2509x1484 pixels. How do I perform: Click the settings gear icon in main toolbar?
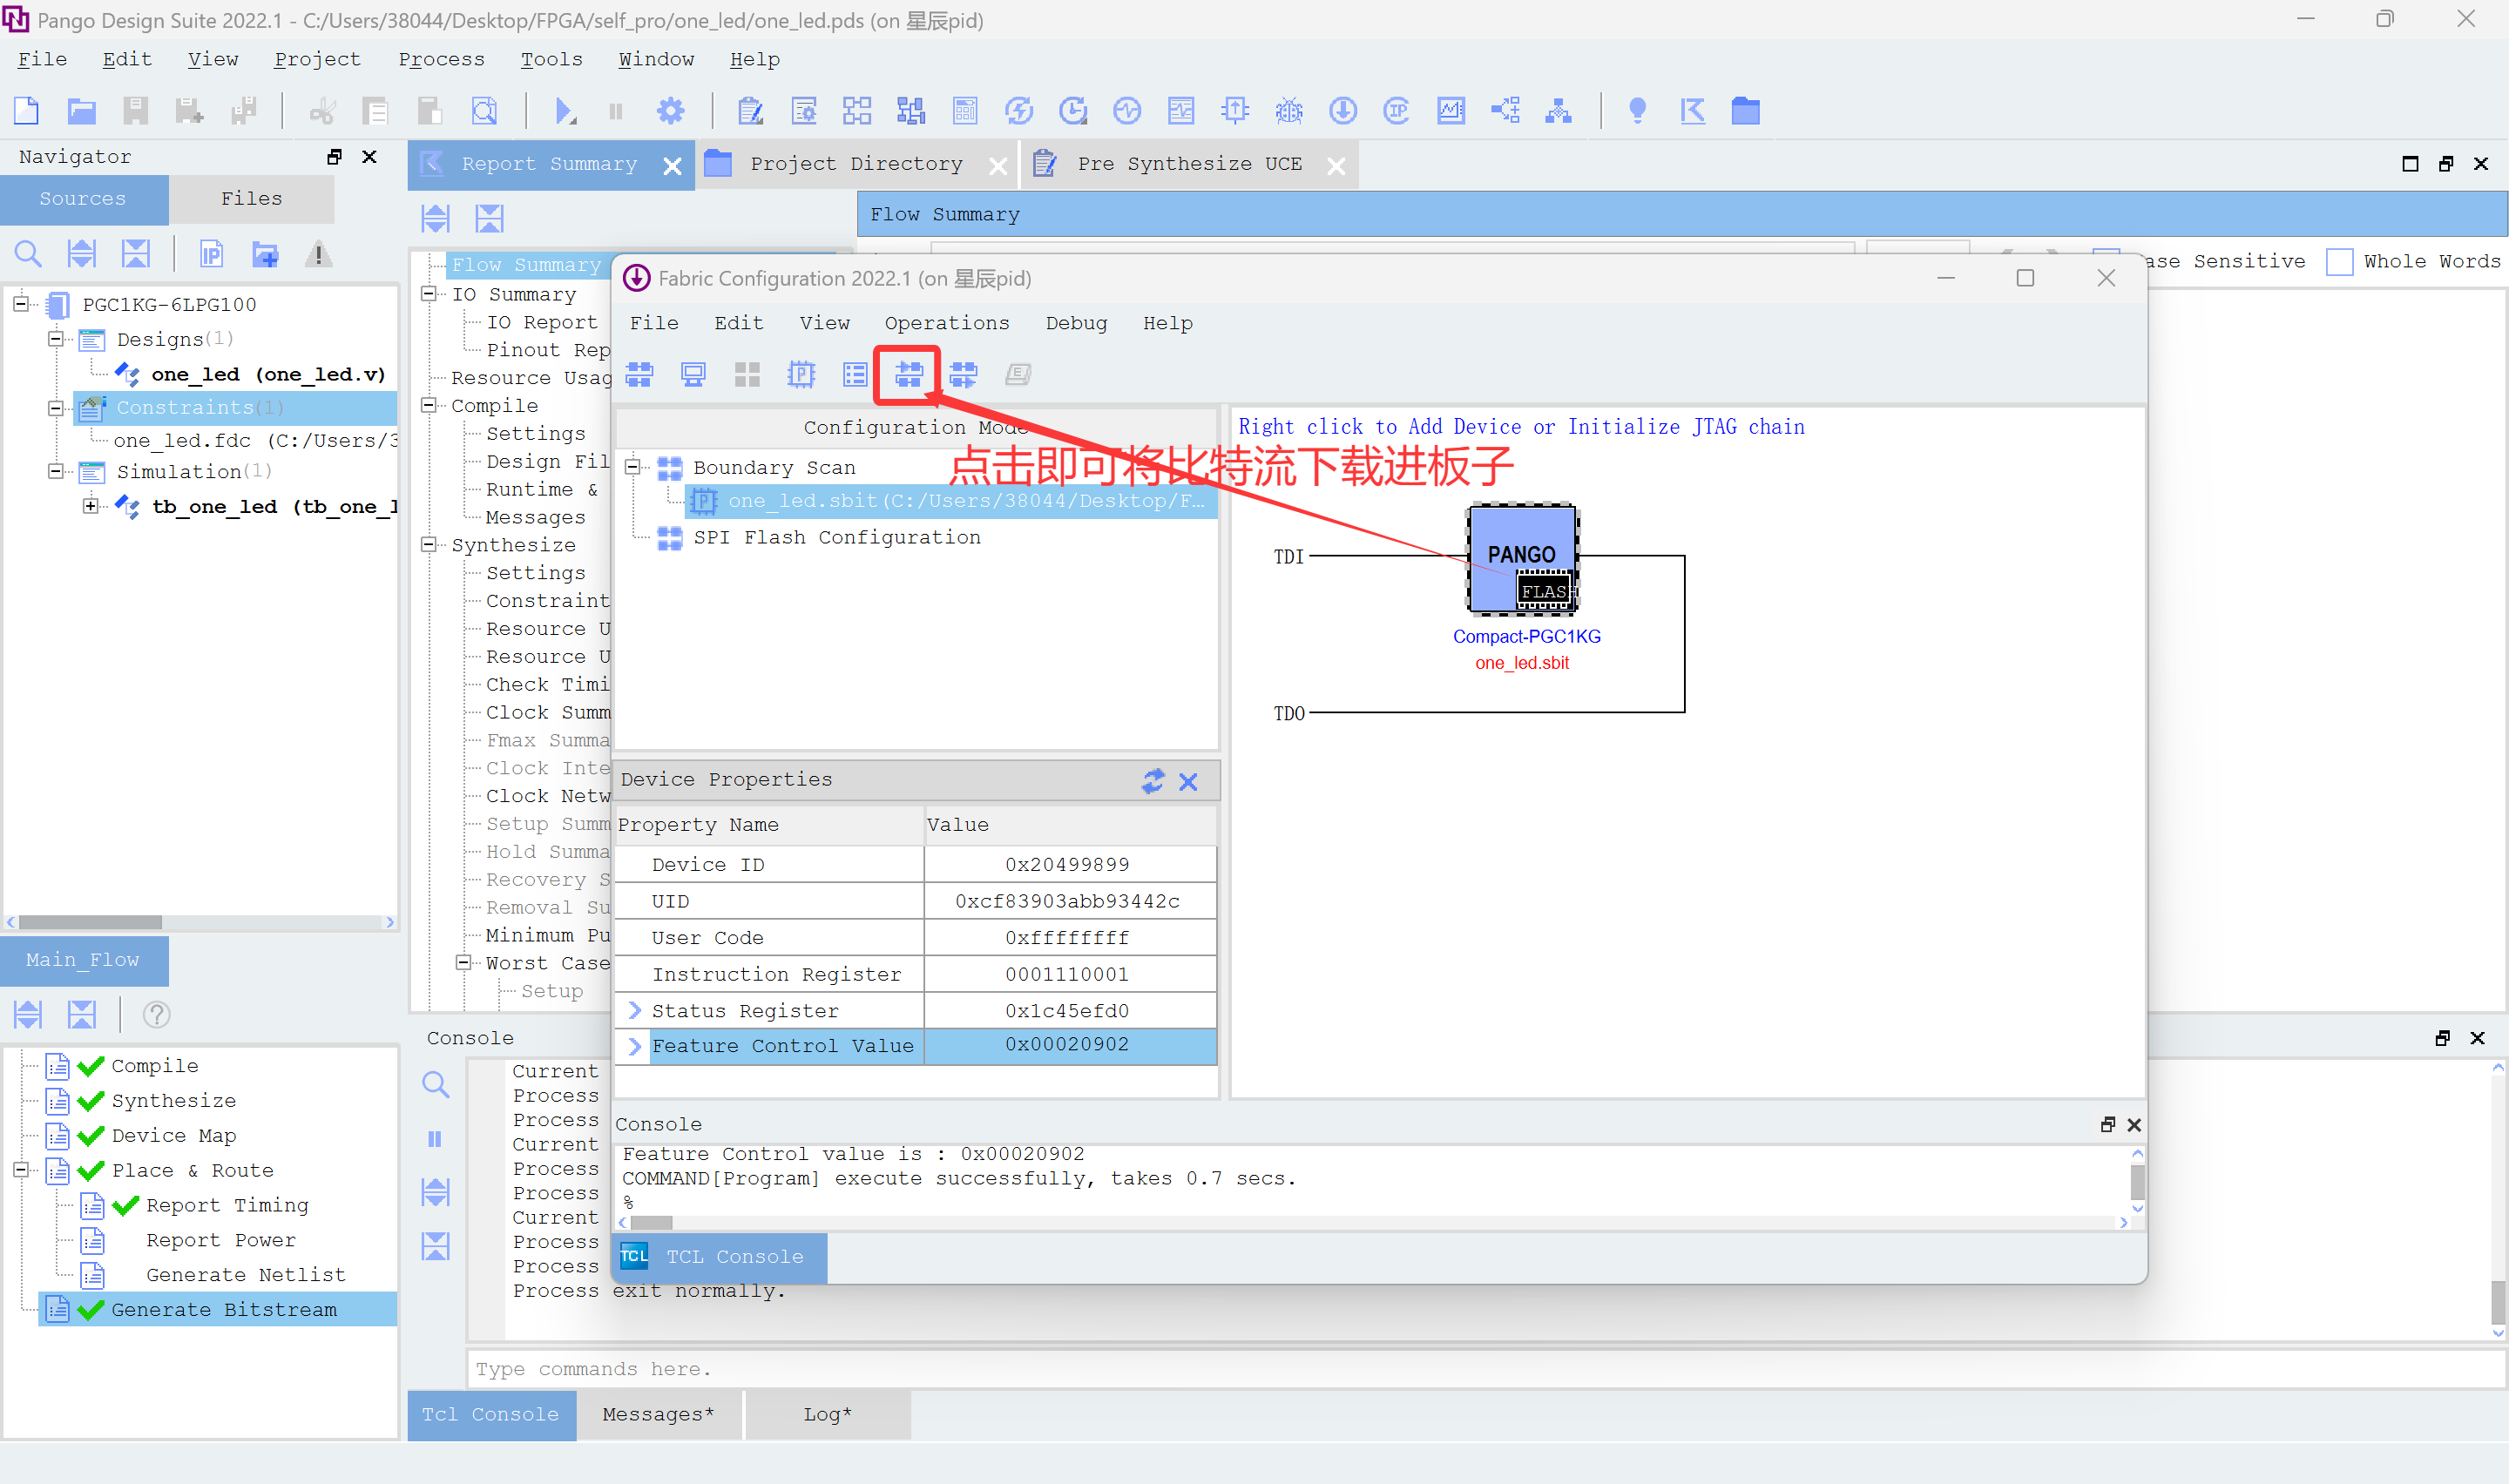pos(670,111)
